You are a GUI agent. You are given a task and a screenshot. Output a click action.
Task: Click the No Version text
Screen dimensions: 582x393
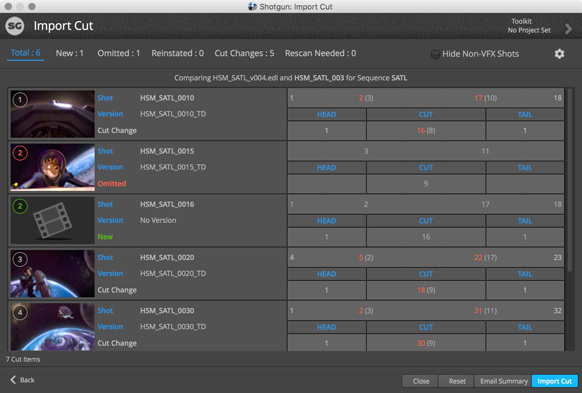pos(158,220)
